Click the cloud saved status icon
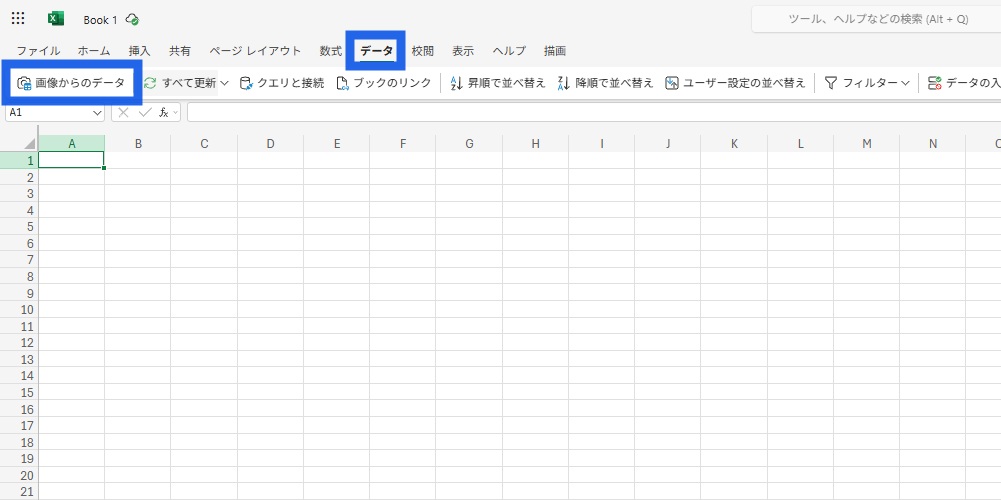The width and height of the screenshot is (1001, 500). point(132,20)
